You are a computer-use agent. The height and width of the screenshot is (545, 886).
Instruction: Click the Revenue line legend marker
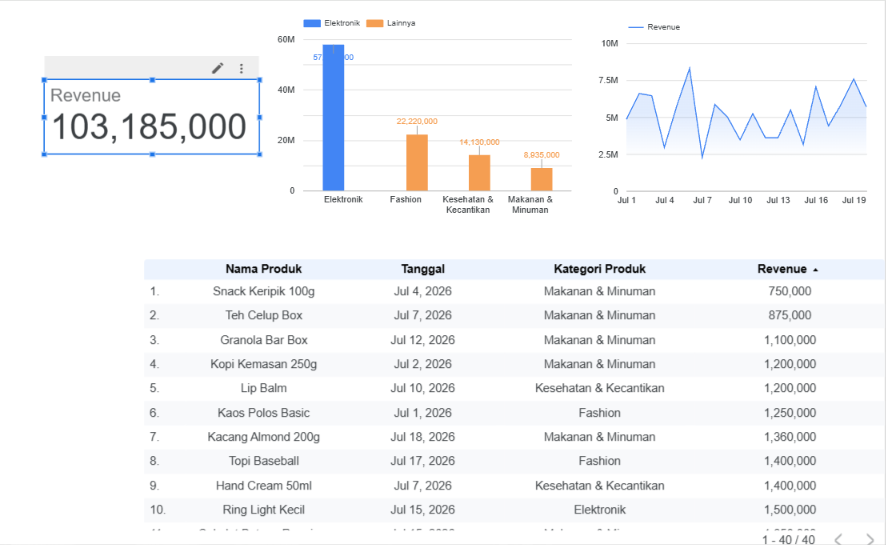point(636,27)
